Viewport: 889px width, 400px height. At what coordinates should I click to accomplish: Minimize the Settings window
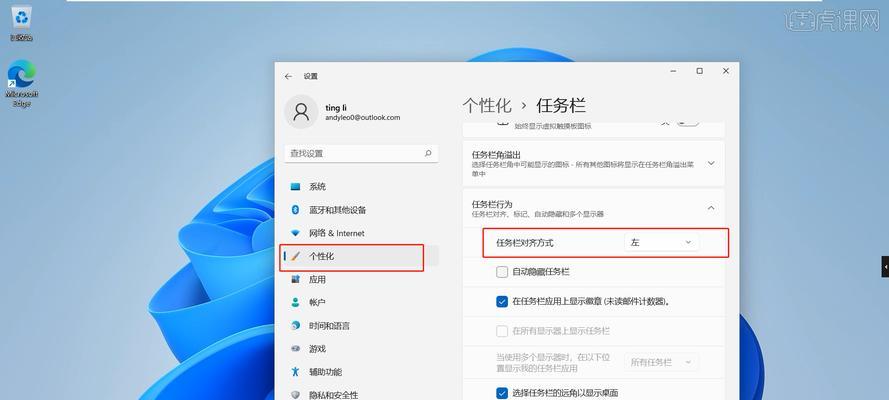coord(674,71)
